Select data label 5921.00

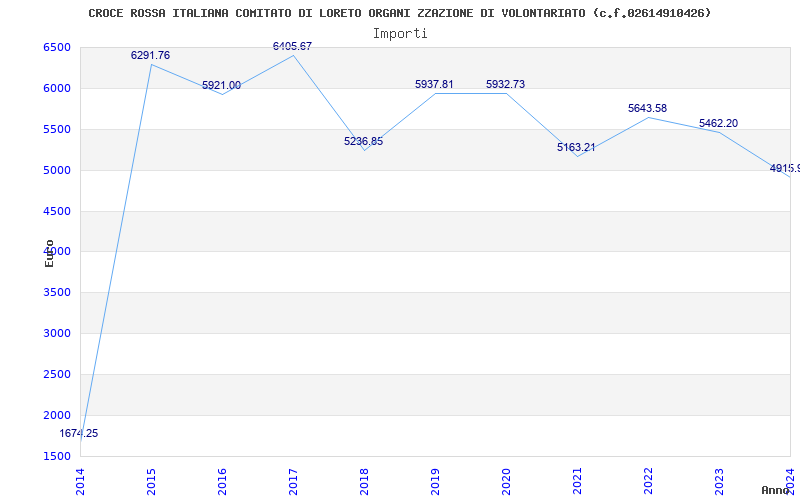coord(221,86)
